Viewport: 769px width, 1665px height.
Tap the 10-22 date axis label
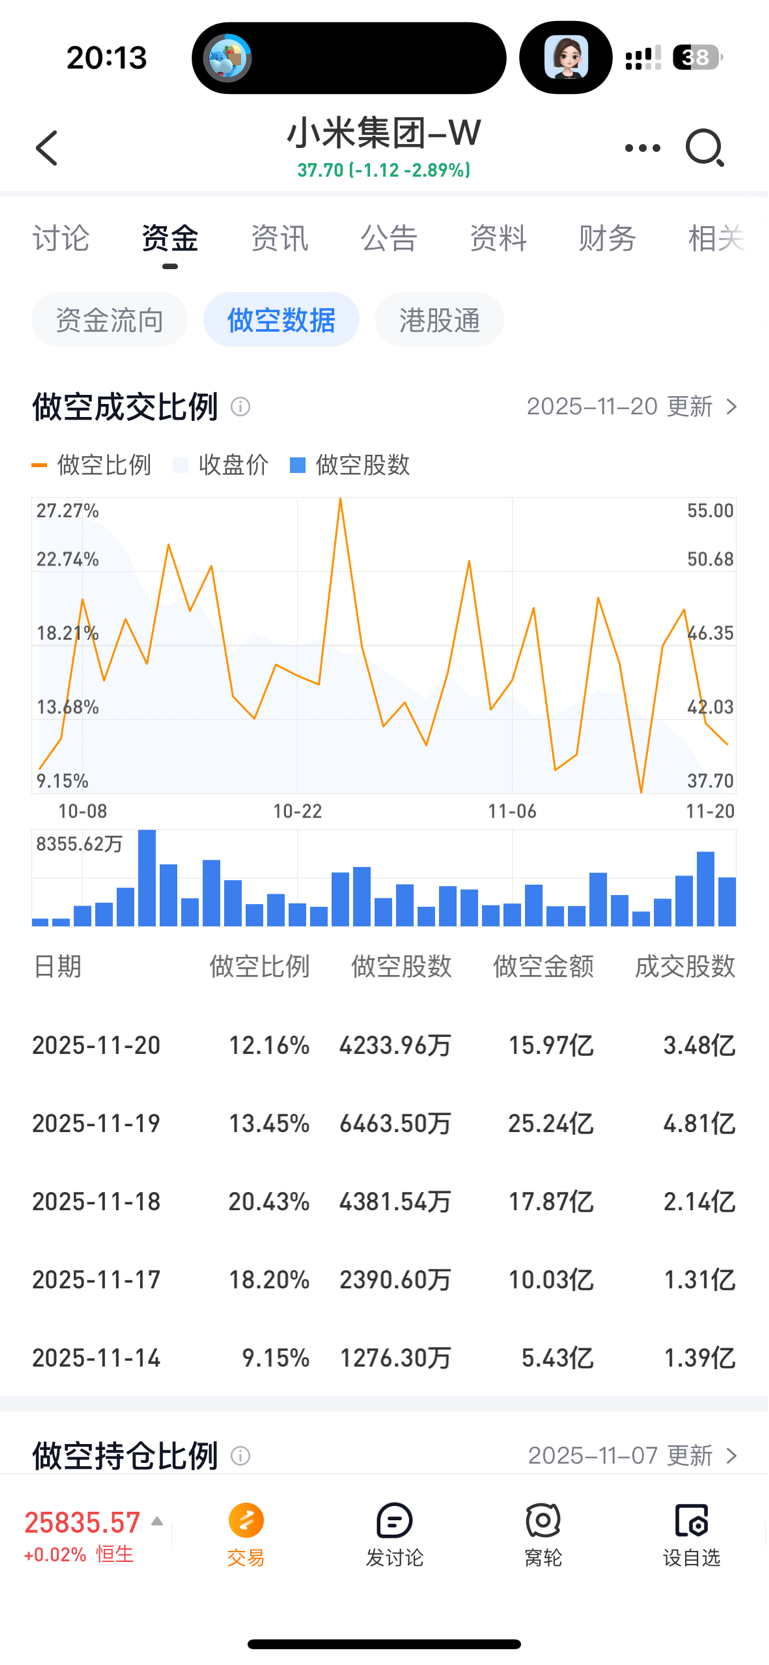click(298, 811)
